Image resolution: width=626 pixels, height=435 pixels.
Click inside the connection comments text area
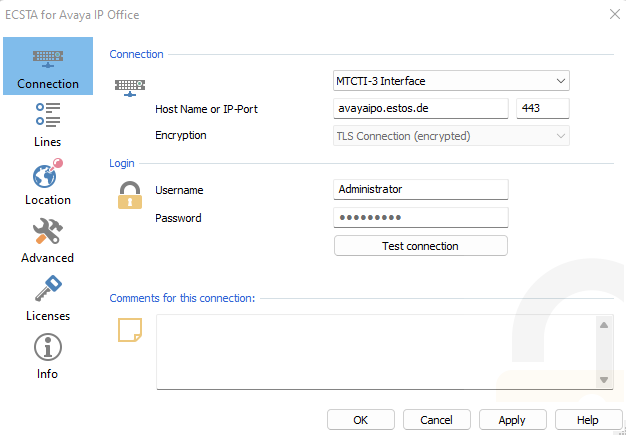[x=375, y=352]
